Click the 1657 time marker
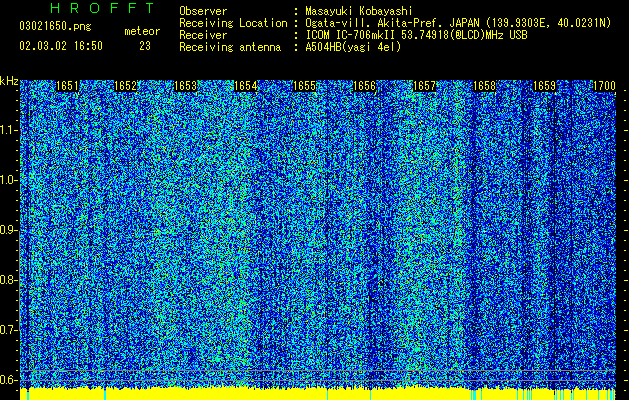The height and width of the screenshot is (400, 629). (x=424, y=86)
